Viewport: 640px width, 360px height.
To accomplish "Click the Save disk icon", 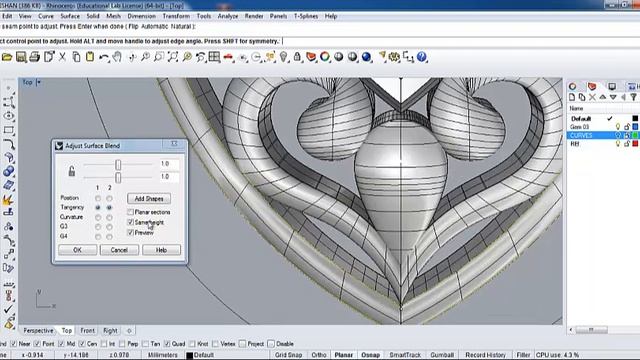I will [21, 57].
